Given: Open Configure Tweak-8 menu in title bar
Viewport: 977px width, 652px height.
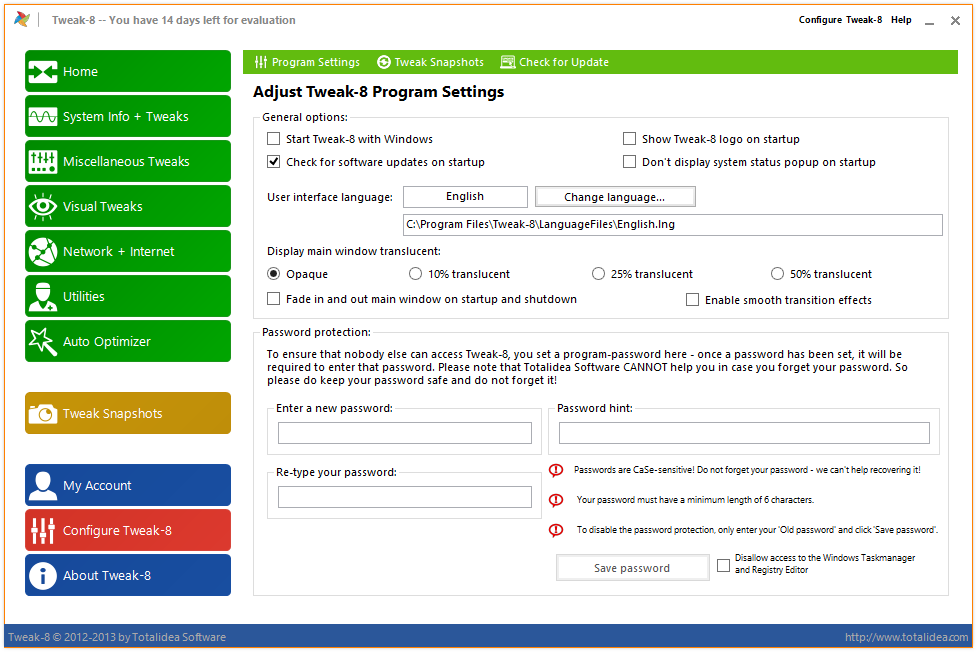Looking at the screenshot, I should point(840,20).
